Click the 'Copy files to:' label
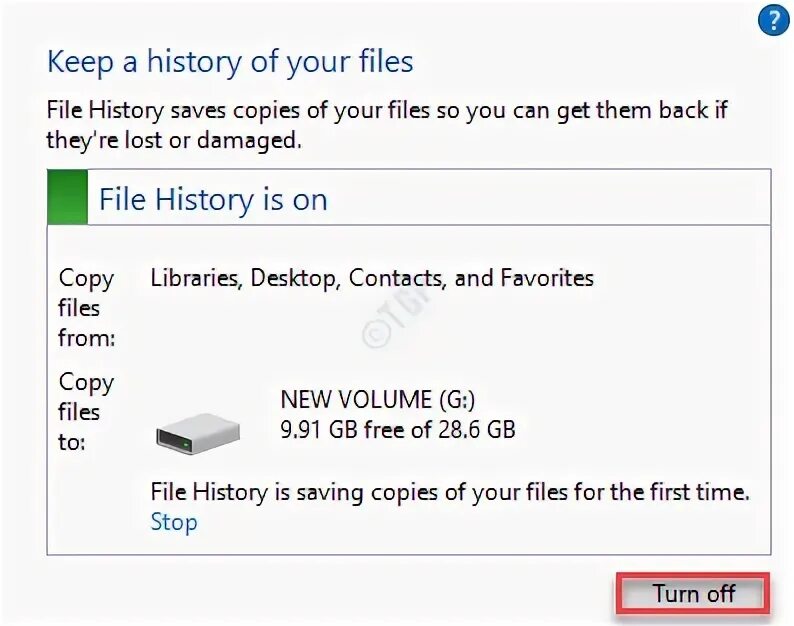The image size is (794, 626). pyautogui.click(x=86, y=411)
